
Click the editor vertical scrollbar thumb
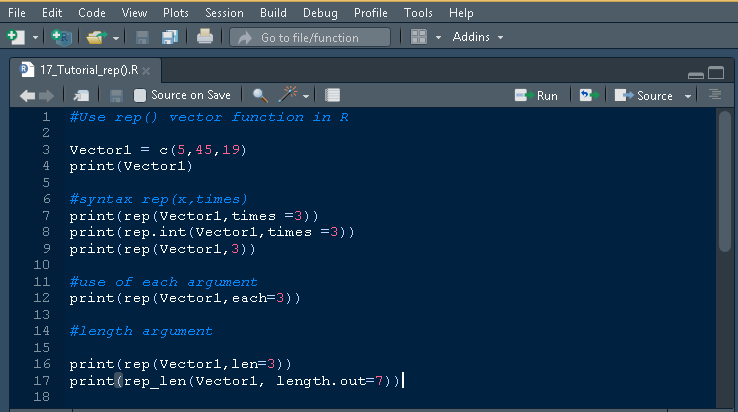[724, 181]
